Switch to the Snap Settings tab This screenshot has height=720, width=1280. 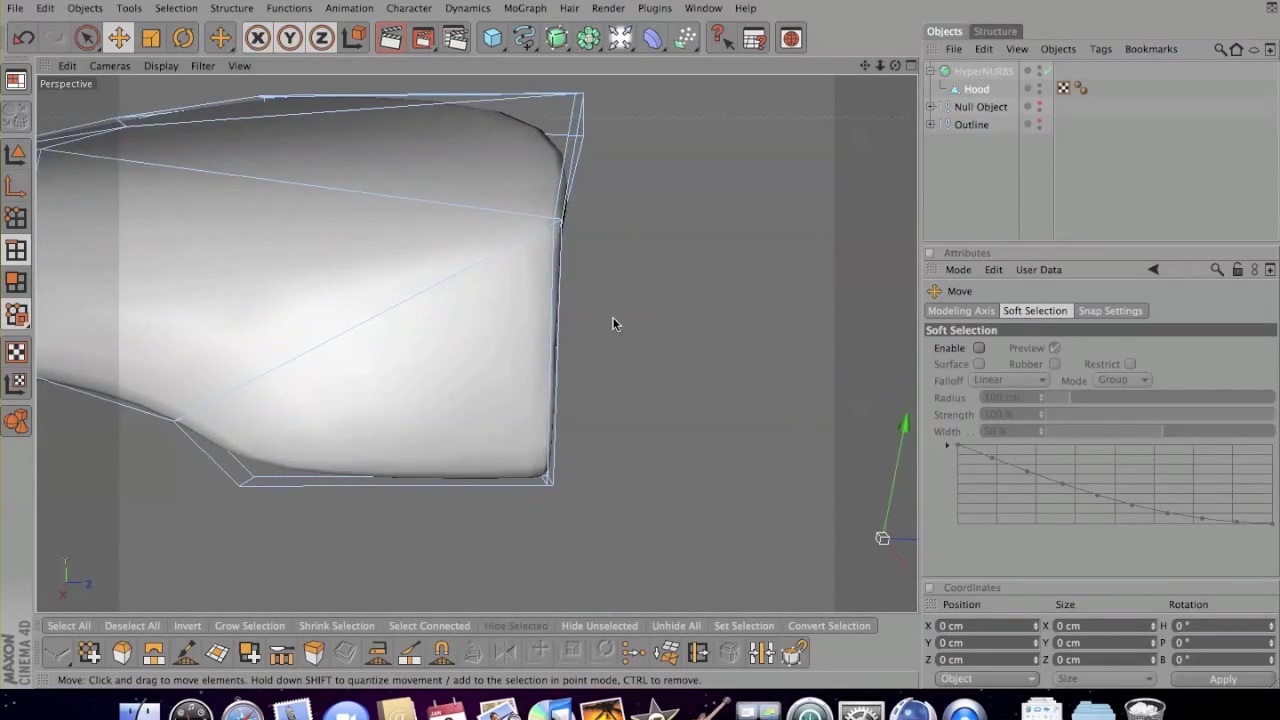[1110, 311]
